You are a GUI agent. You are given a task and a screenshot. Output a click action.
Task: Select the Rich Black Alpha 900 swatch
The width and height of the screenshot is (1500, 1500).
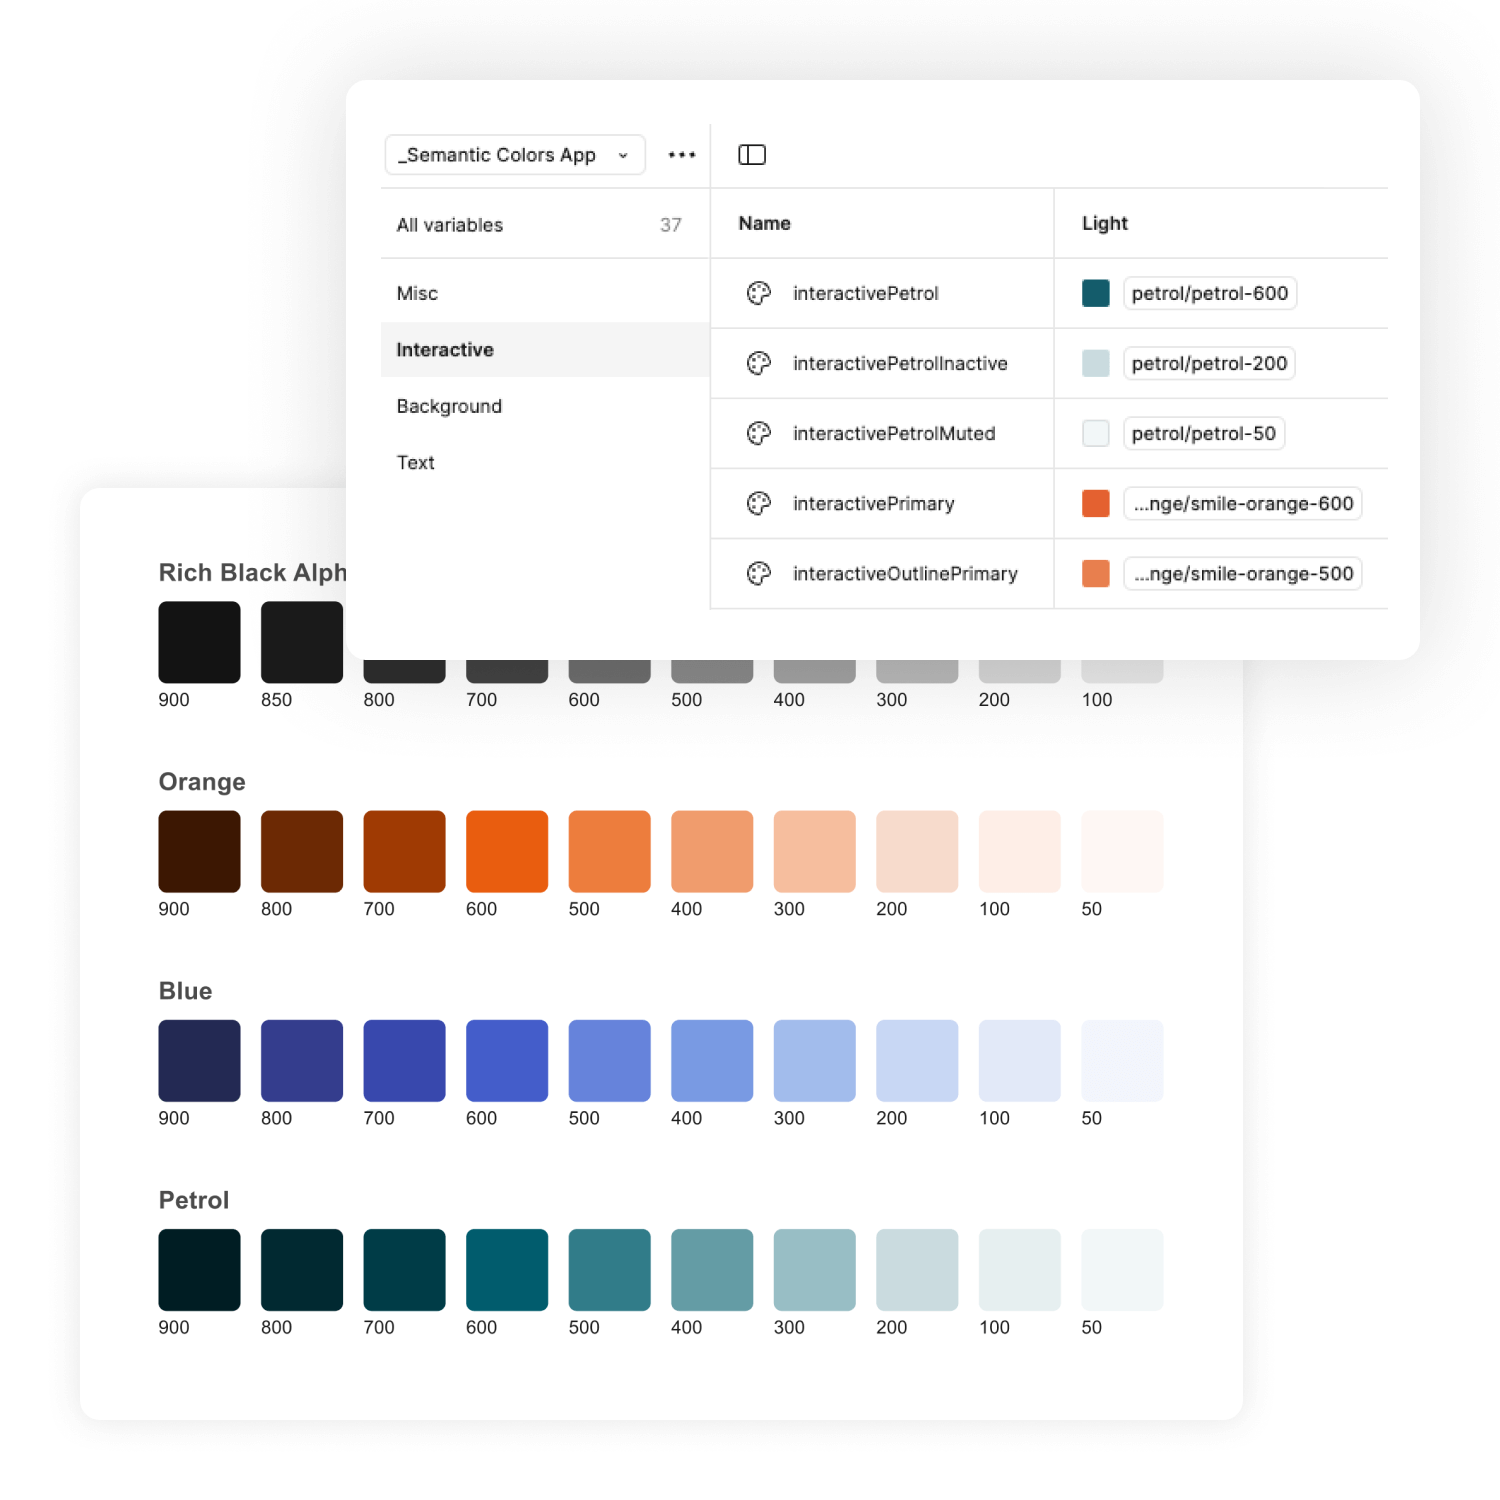pos(199,642)
